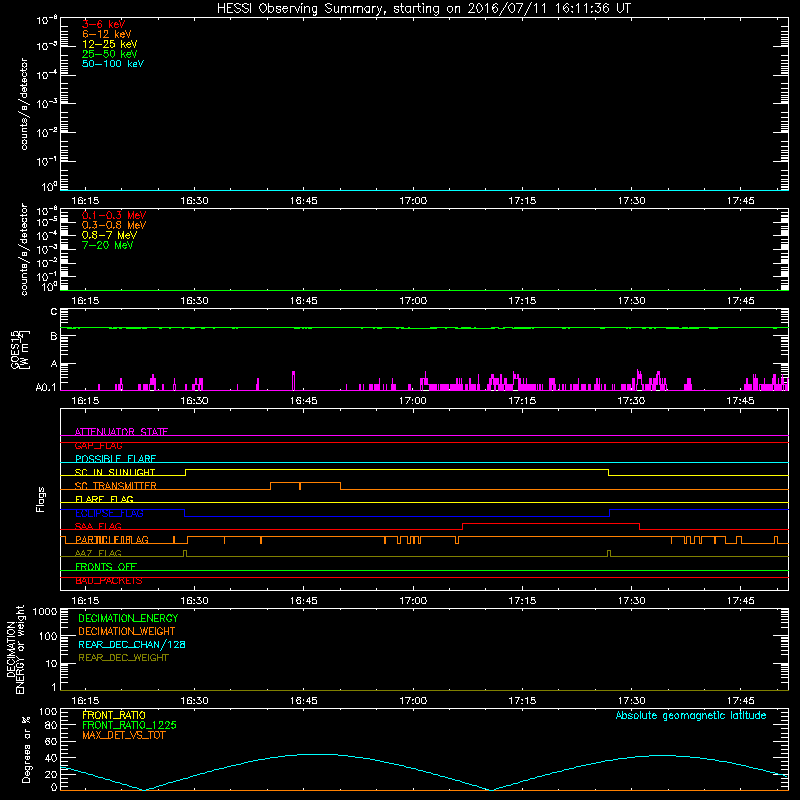Click the SC_TRANSMITTER flag label

pos(115,486)
